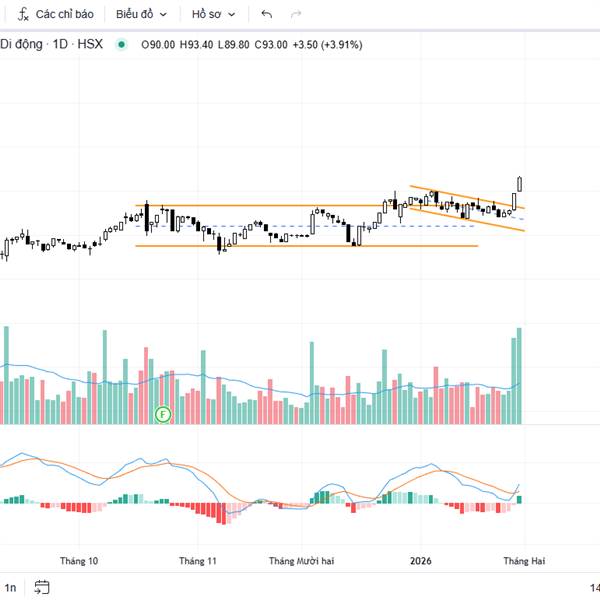The width and height of the screenshot is (600, 600).
Task: Select the lower orange horizontal support line
Action: click(300, 246)
